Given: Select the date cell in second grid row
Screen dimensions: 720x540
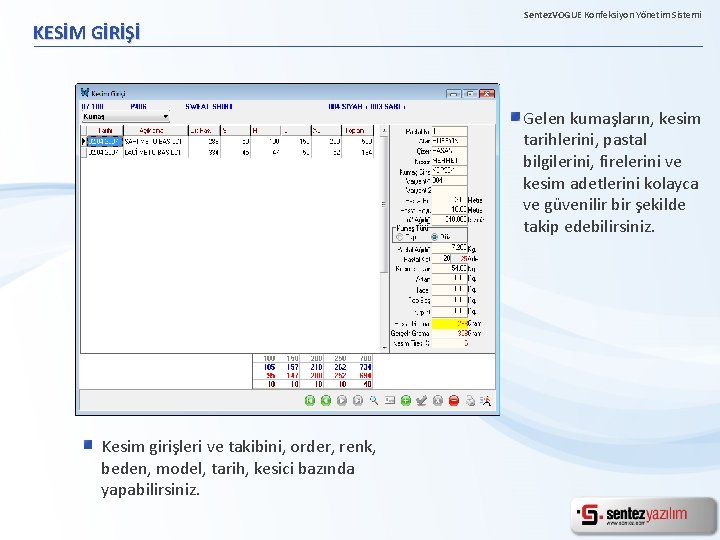Looking at the screenshot, I should click(105, 152).
